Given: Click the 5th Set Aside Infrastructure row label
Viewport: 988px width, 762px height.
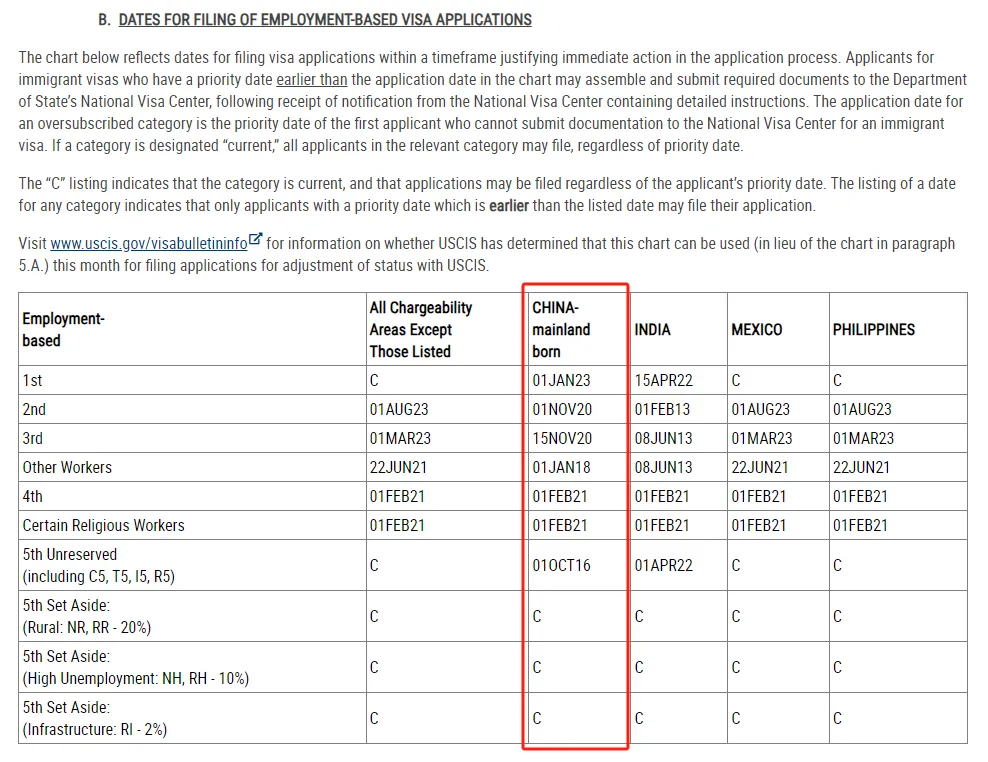Looking at the screenshot, I should coord(94,718).
